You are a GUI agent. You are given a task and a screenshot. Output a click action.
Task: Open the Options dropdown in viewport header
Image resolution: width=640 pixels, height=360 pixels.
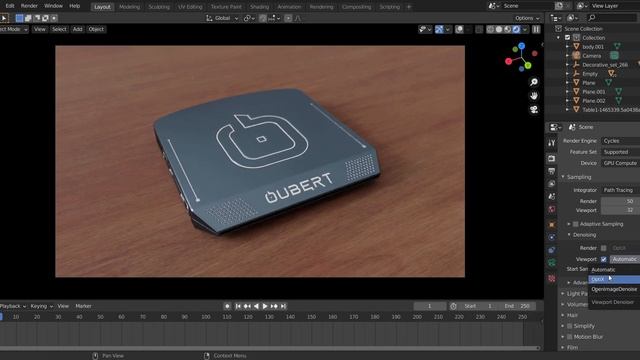pyautogui.click(x=527, y=18)
